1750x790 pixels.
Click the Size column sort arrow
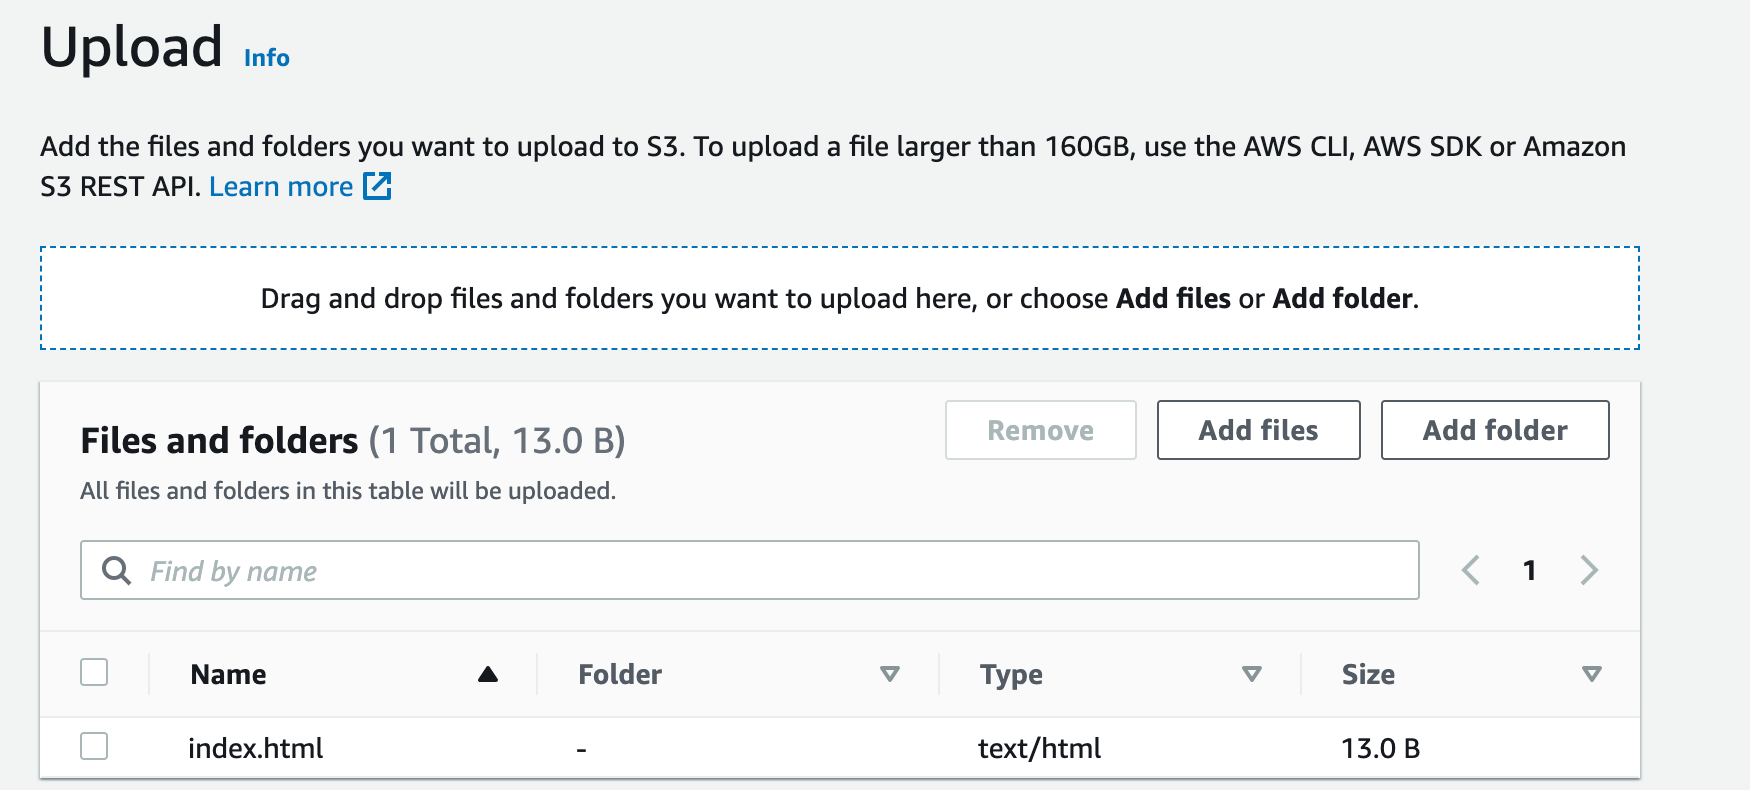tap(1592, 674)
